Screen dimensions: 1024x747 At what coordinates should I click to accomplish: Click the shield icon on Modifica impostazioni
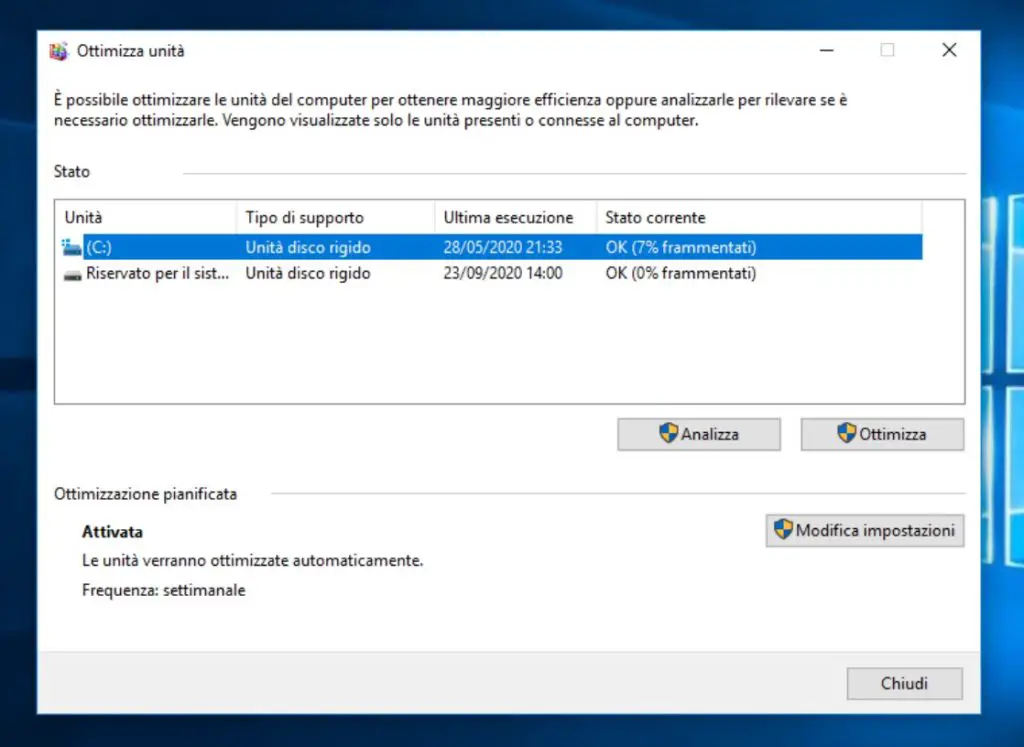(x=783, y=530)
